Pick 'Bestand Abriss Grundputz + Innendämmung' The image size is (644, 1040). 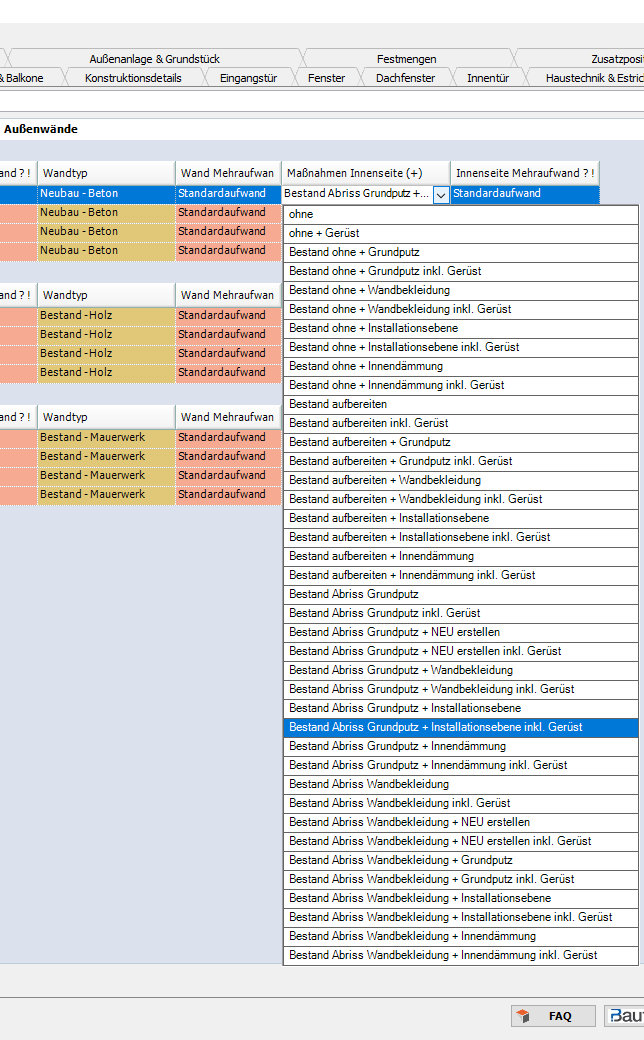460,746
